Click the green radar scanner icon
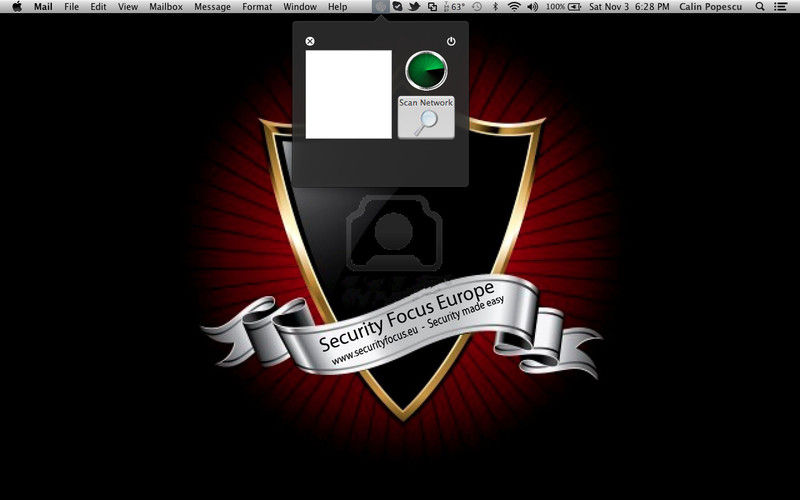The image size is (800, 500). pos(426,70)
